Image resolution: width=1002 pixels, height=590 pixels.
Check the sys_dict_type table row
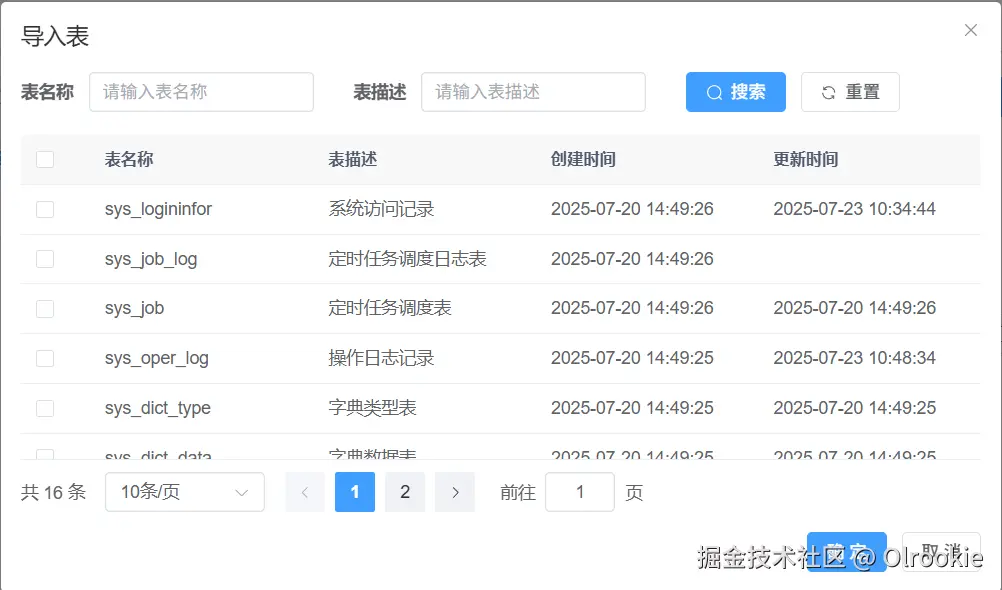coord(44,408)
